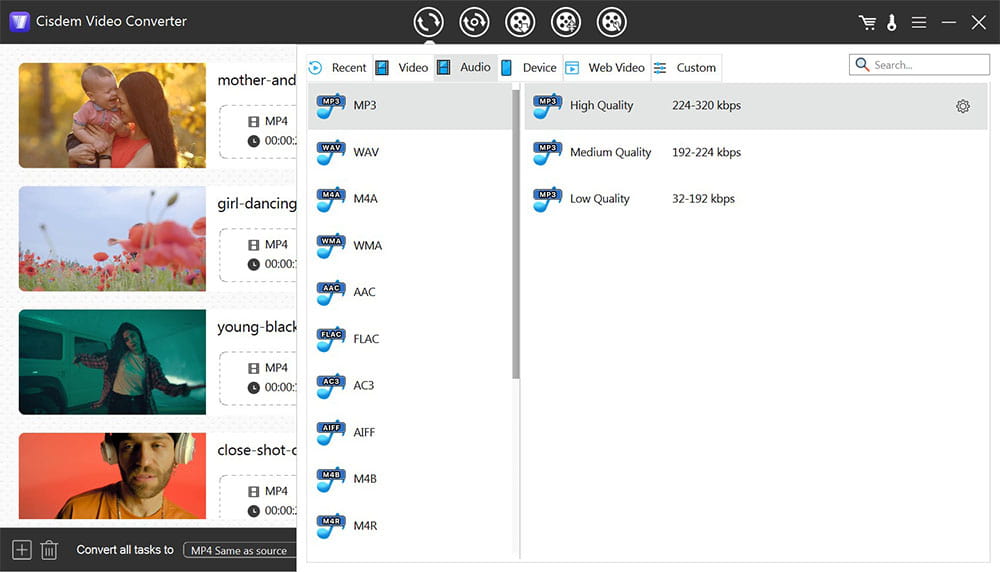Open the hamburger menu in title bar
Viewport: 1000px width, 572px height.
[x=919, y=22]
